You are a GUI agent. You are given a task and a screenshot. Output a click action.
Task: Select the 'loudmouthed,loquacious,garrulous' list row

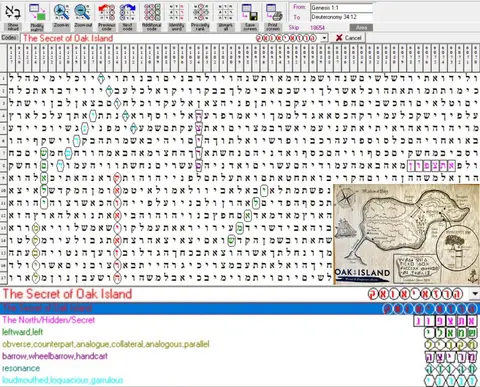[240, 380]
